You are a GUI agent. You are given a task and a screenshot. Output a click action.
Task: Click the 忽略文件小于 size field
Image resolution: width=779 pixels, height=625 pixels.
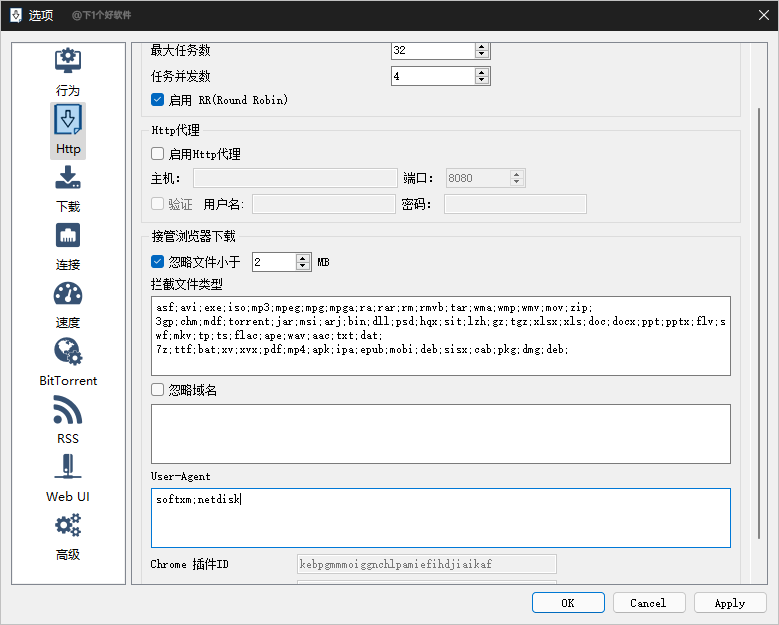click(274, 262)
